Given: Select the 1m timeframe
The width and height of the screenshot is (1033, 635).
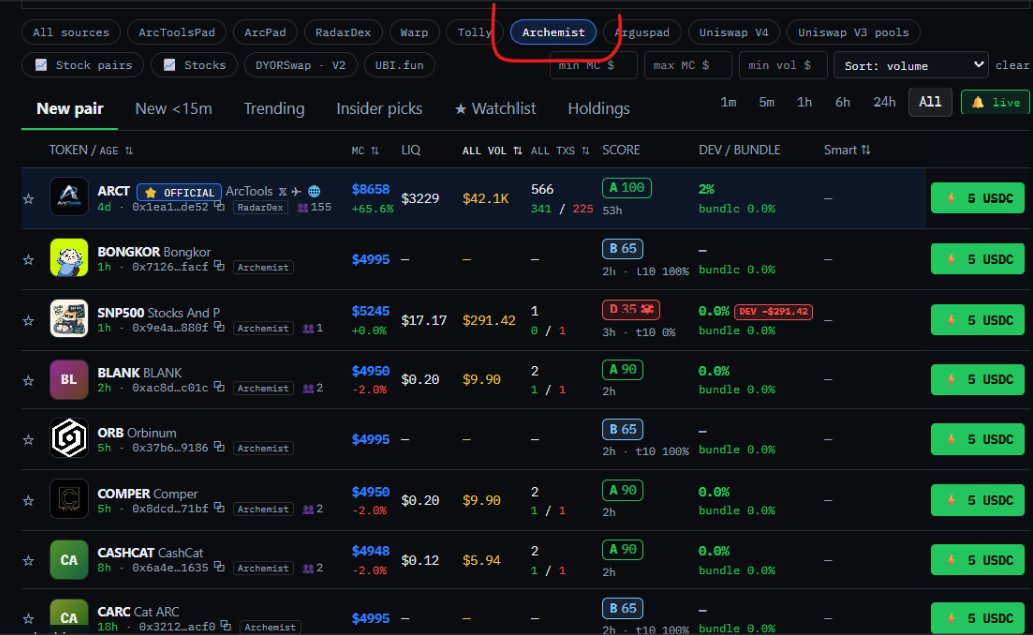Looking at the screenshot, I should (728, 102).
